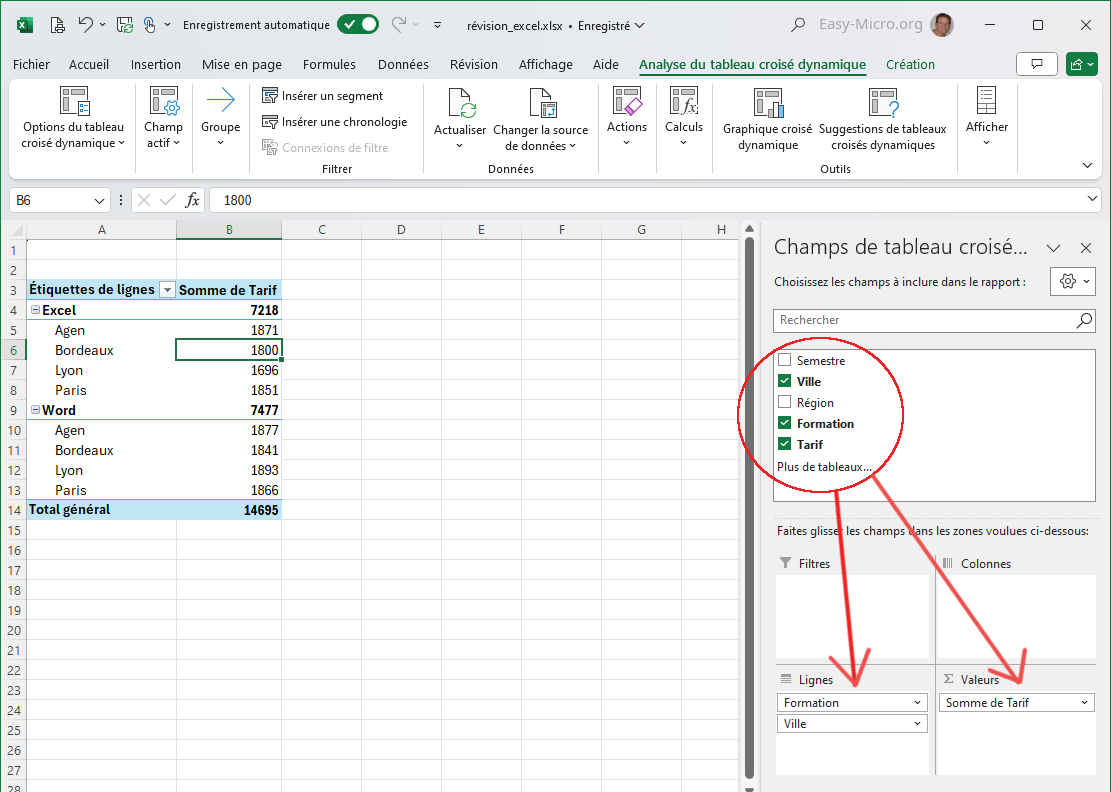
Task: Switch to the Insertion tab
Action: point(156,64)
